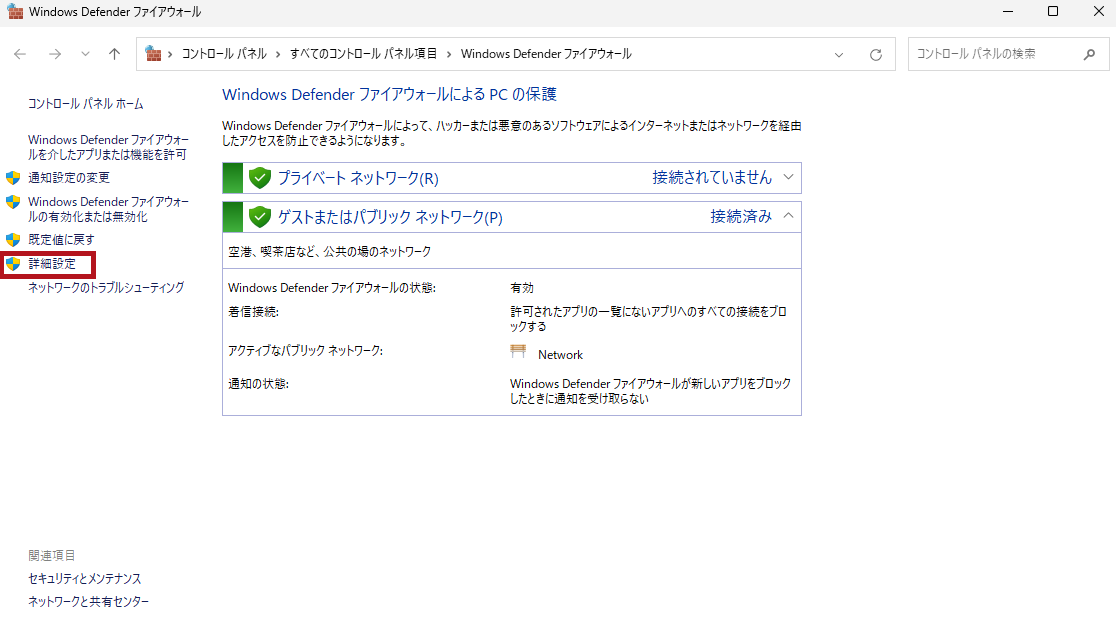The width and height of the screenshot is (1116, 624).
Task: Open コントロール パネル ホーム link
Action: point(85,104)
